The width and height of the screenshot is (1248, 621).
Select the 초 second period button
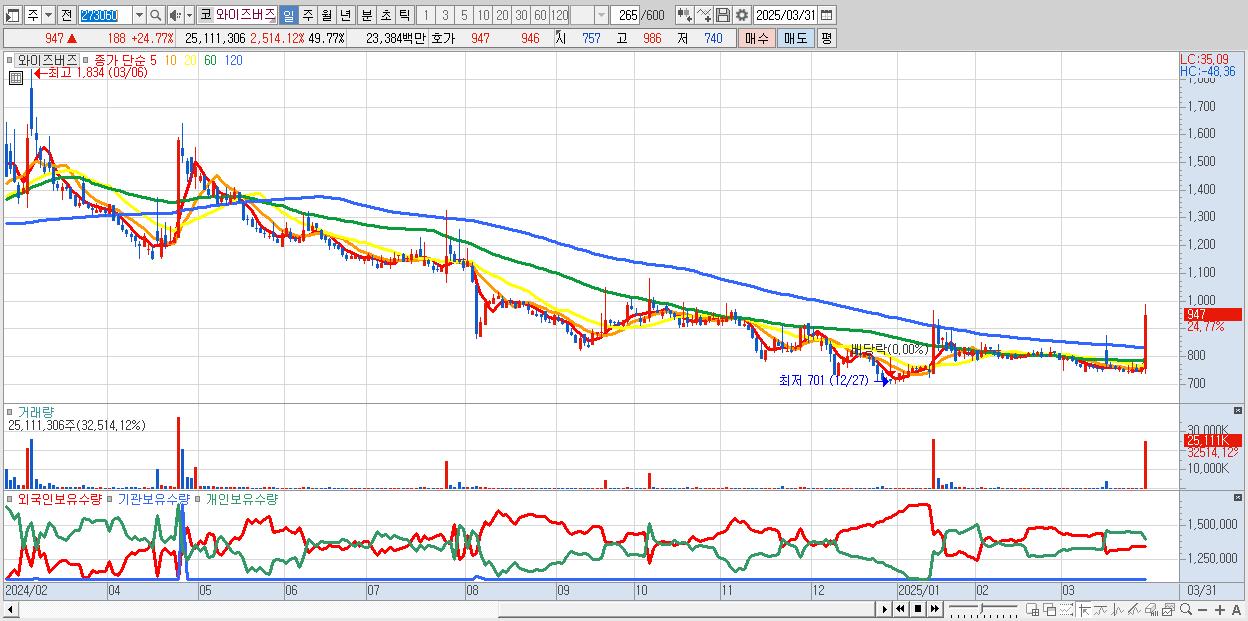coord(385,15)
